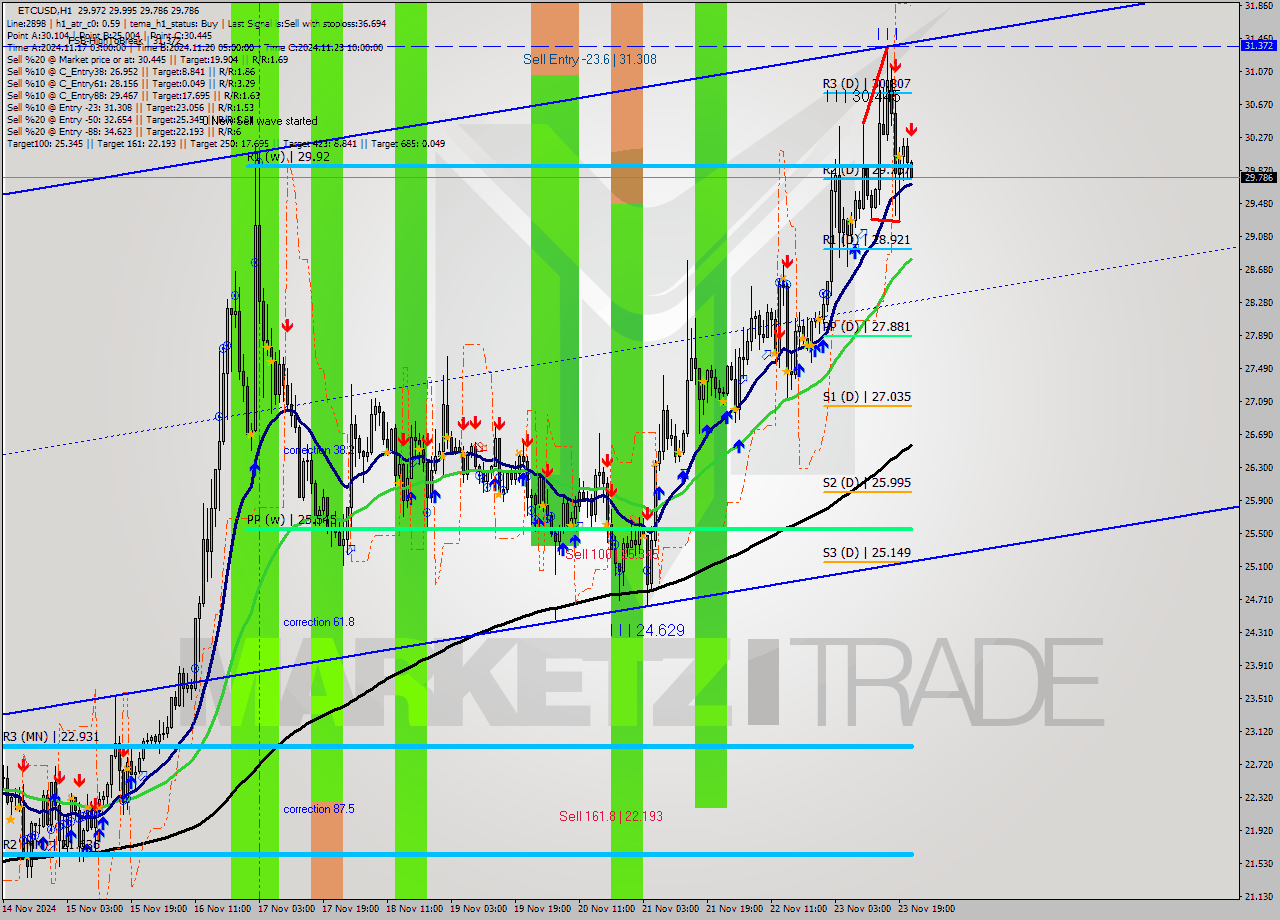Click the '14 Nov 2024' date on the time axis
The height and width of the screenshot is (920, 1280).
[31, 909]
